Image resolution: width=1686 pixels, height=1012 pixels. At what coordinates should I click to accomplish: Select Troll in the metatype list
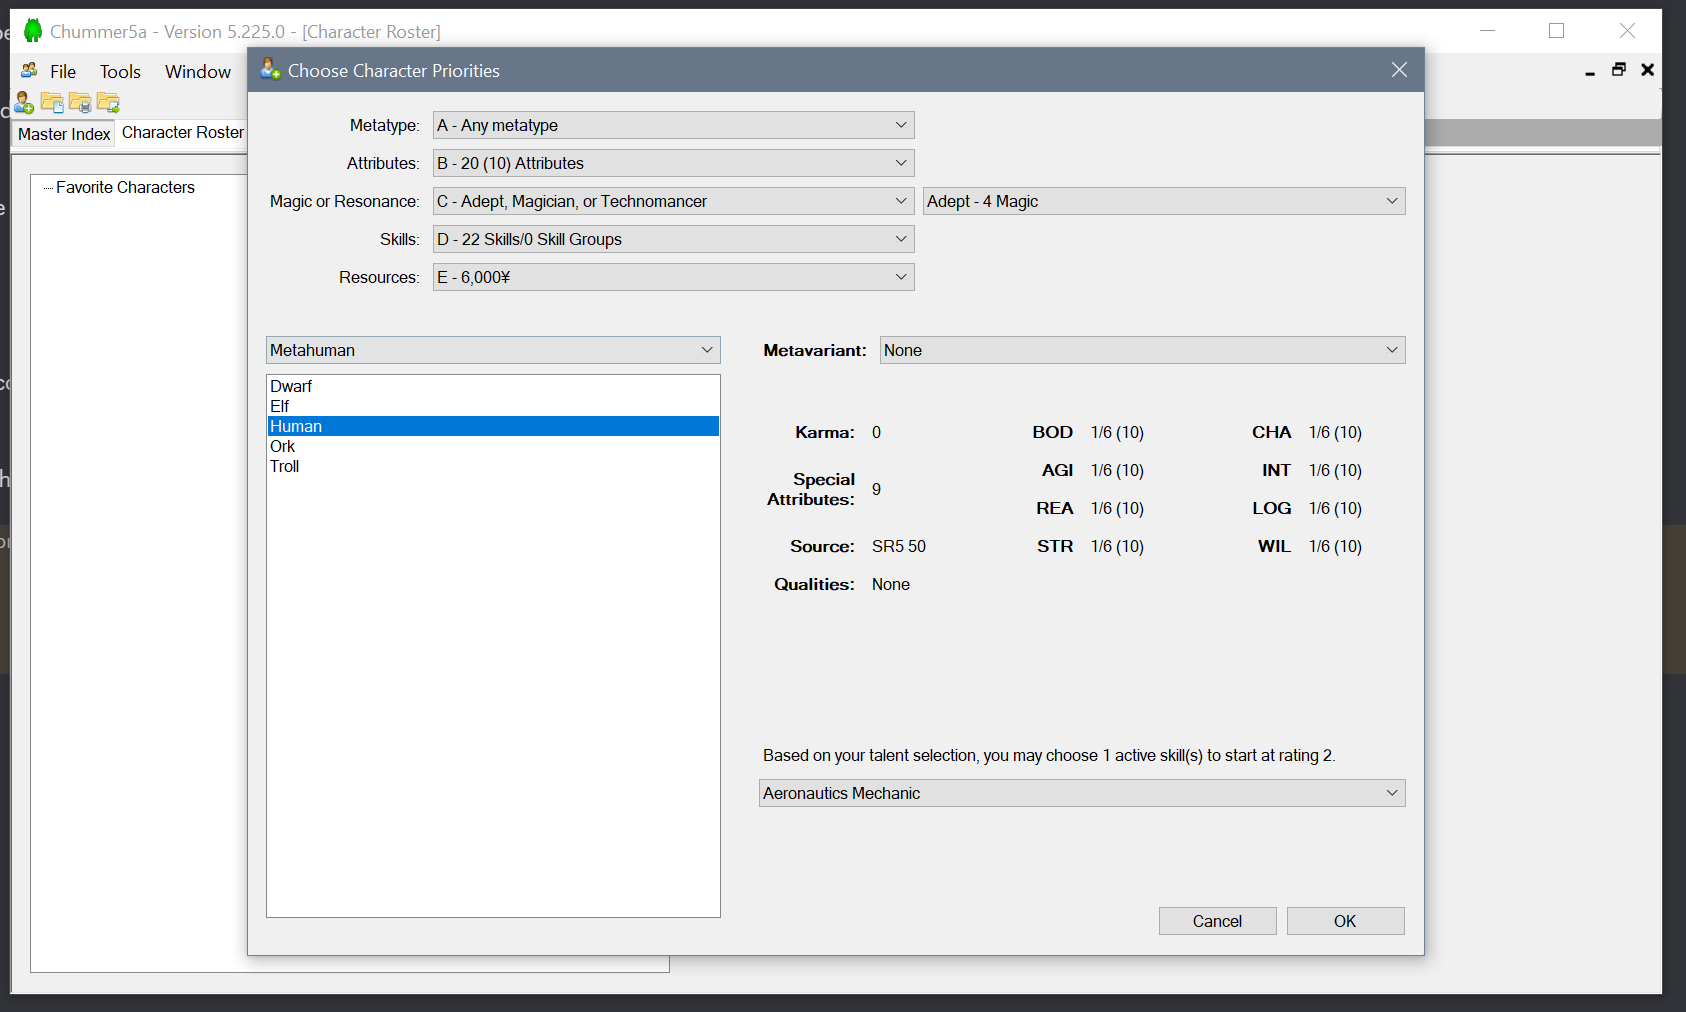click(493, 466)
